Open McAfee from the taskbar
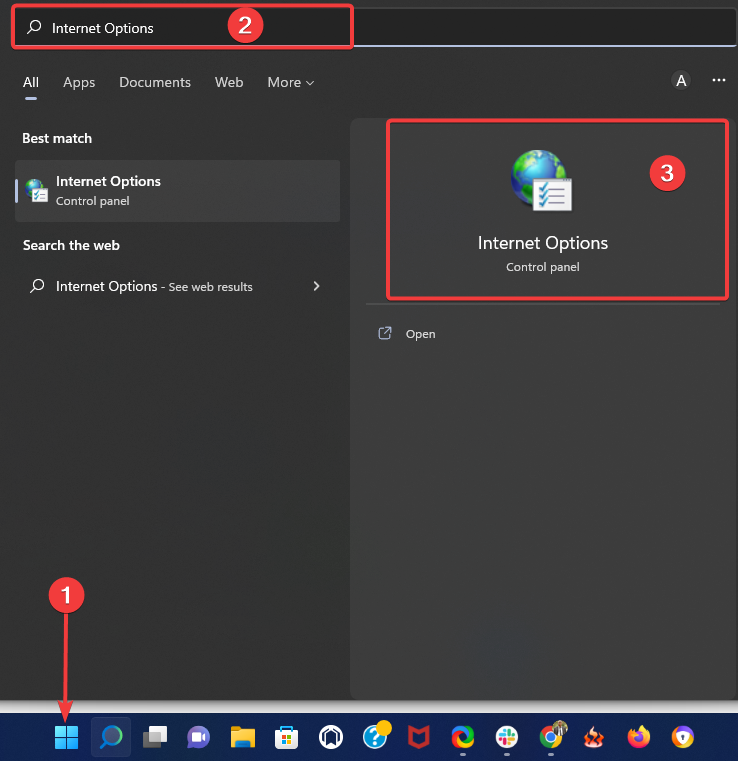Image resolution: width=738 pixels, height=761 pixels. point(418,738)
